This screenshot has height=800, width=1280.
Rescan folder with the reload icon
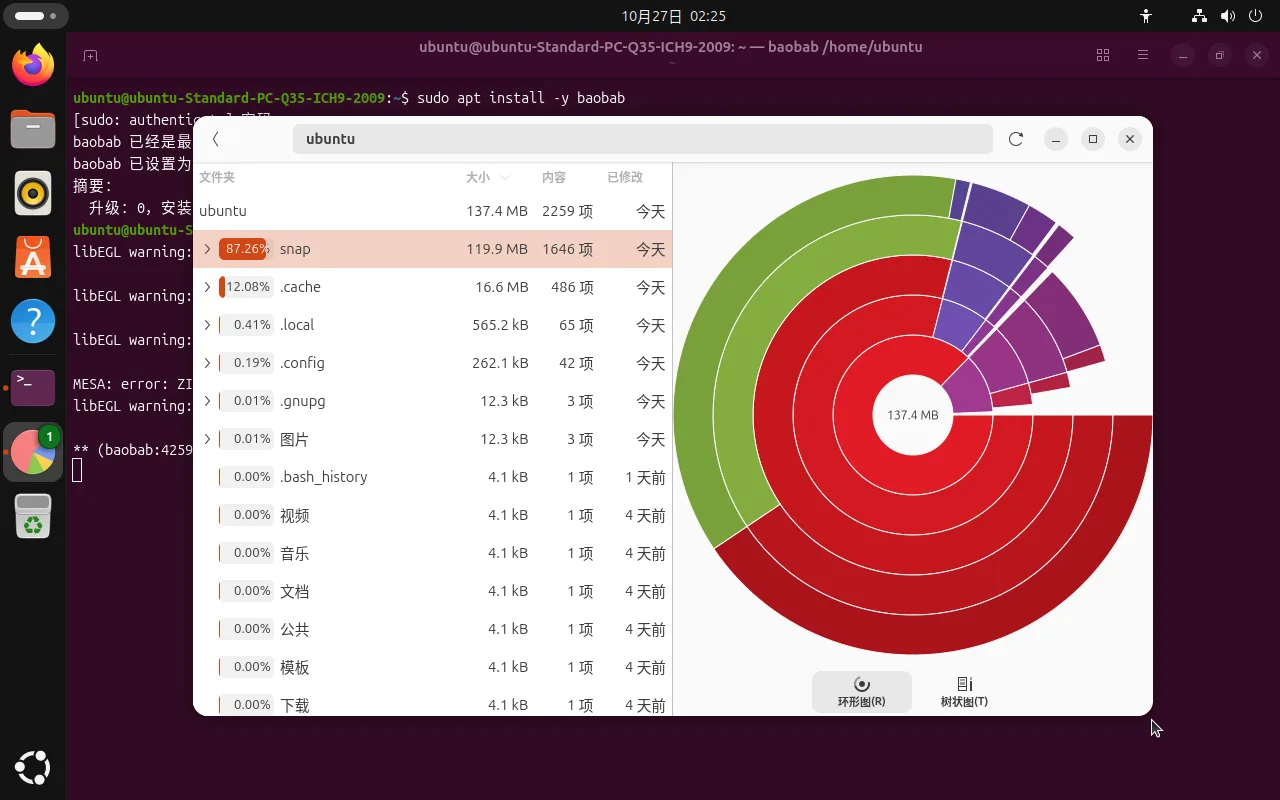coord(1016,139)
